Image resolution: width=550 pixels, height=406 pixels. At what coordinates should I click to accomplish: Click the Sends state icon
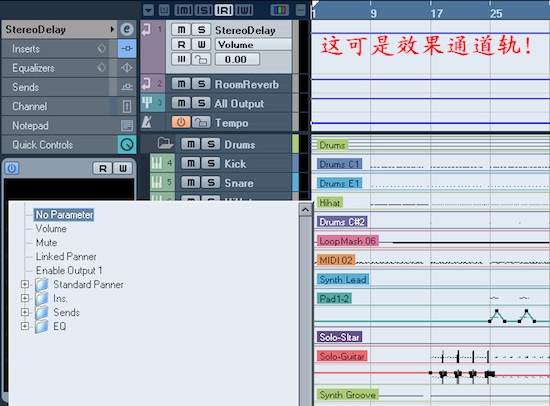pos(127,87)
